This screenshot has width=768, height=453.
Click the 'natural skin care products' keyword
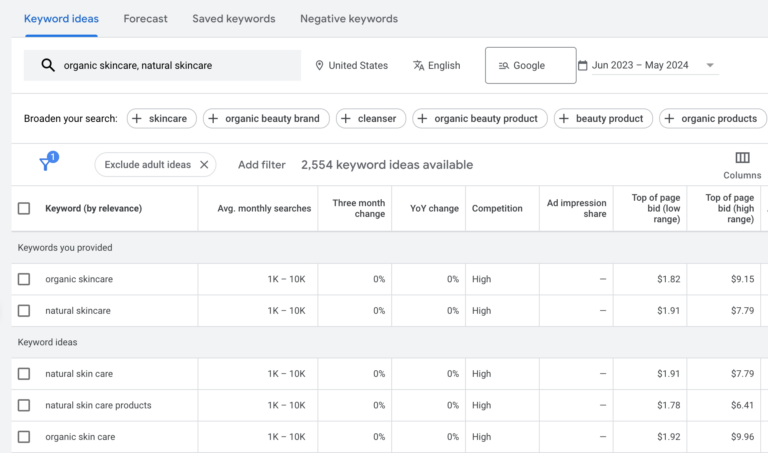coord(98,405)
